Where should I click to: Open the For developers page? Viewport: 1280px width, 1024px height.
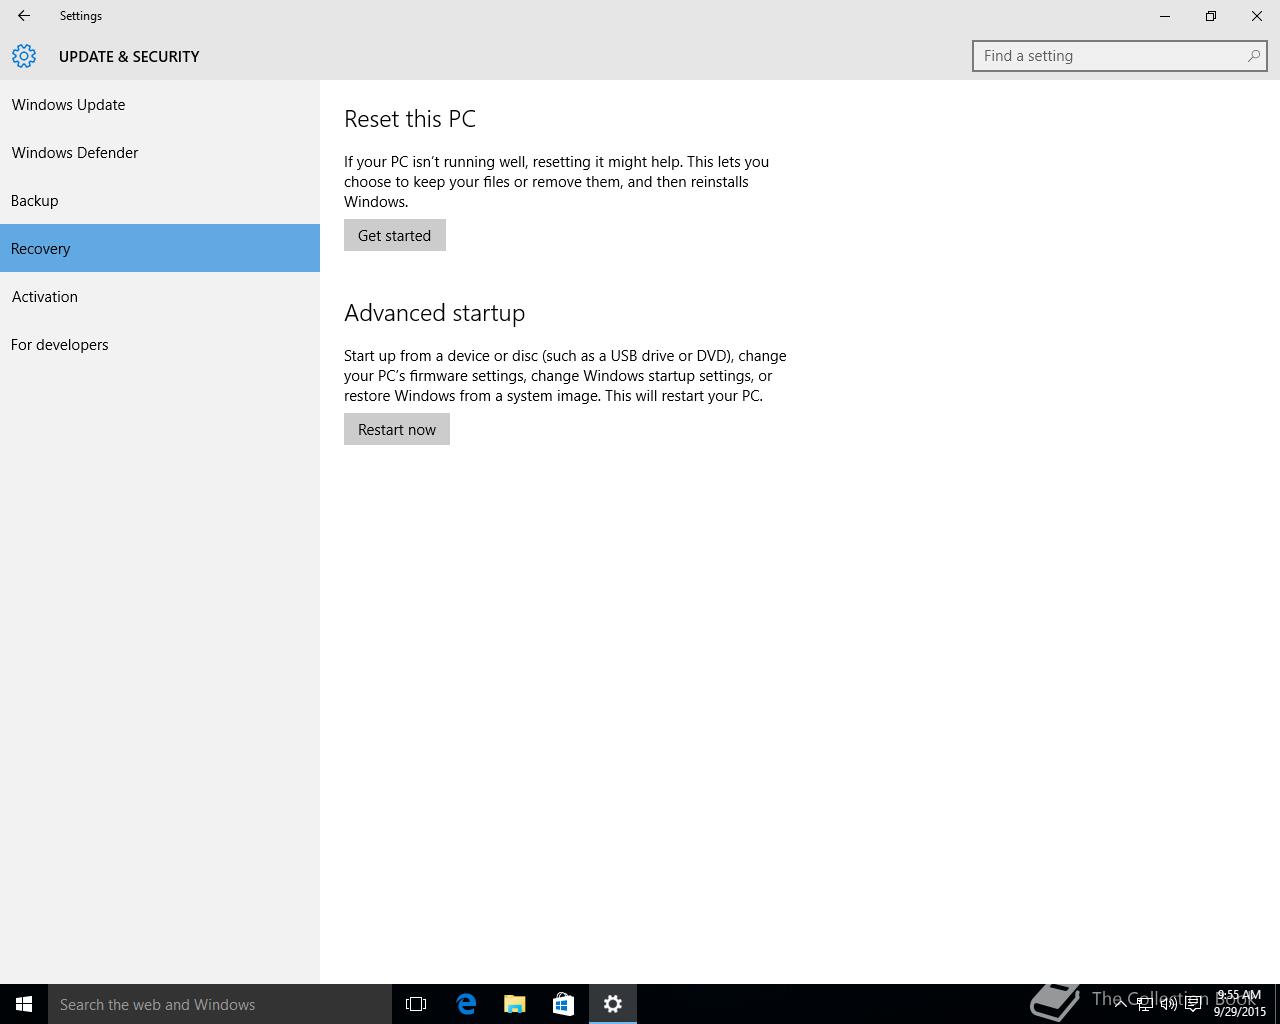pos(160,344)
